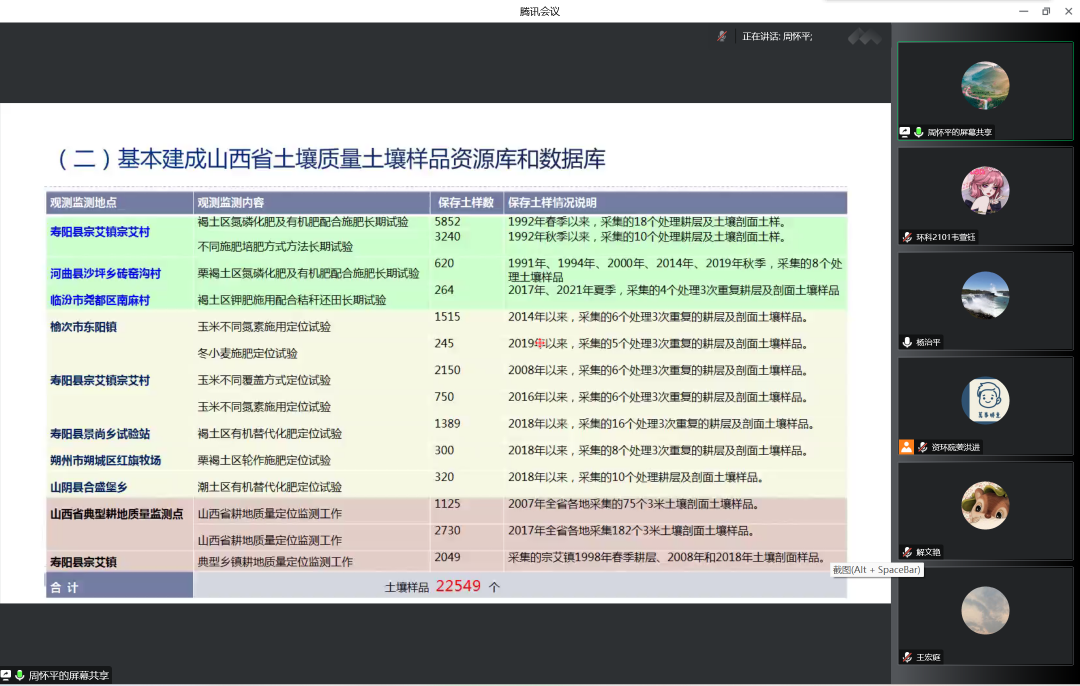Click the muted mic icon next to 资环院姜洪进

[922, 447]
